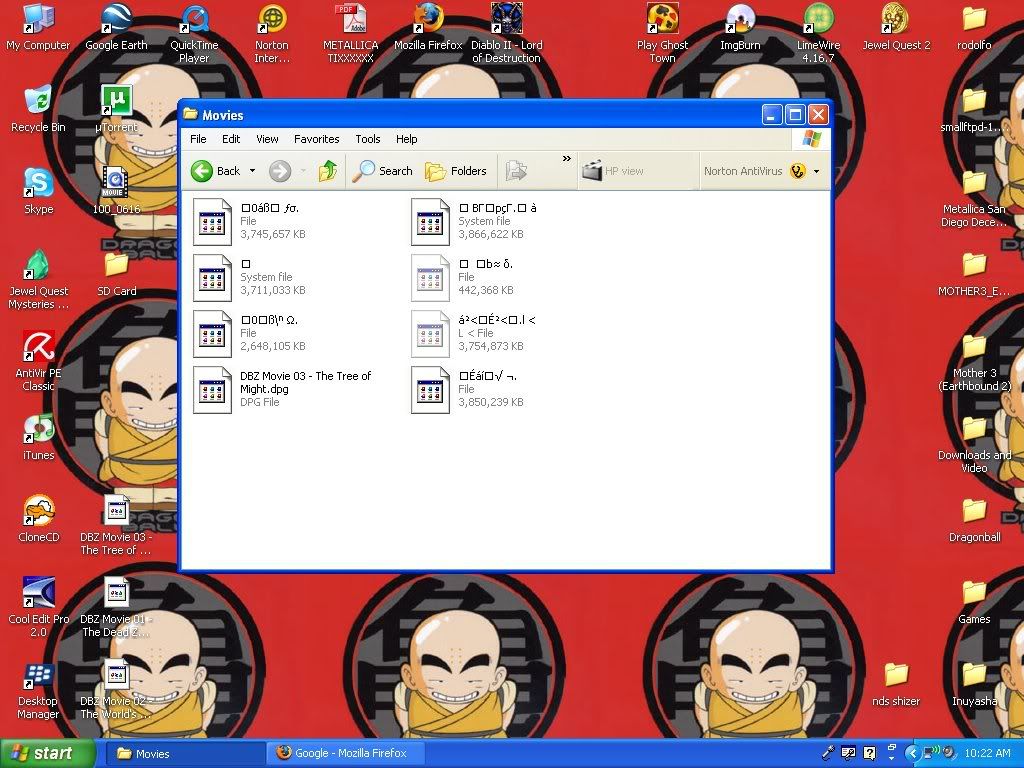Image resolution: width=1024 pixels, height=768 pixels.
Task: Click the Back arrow in Movies window
Action: (x=202, y=171)
